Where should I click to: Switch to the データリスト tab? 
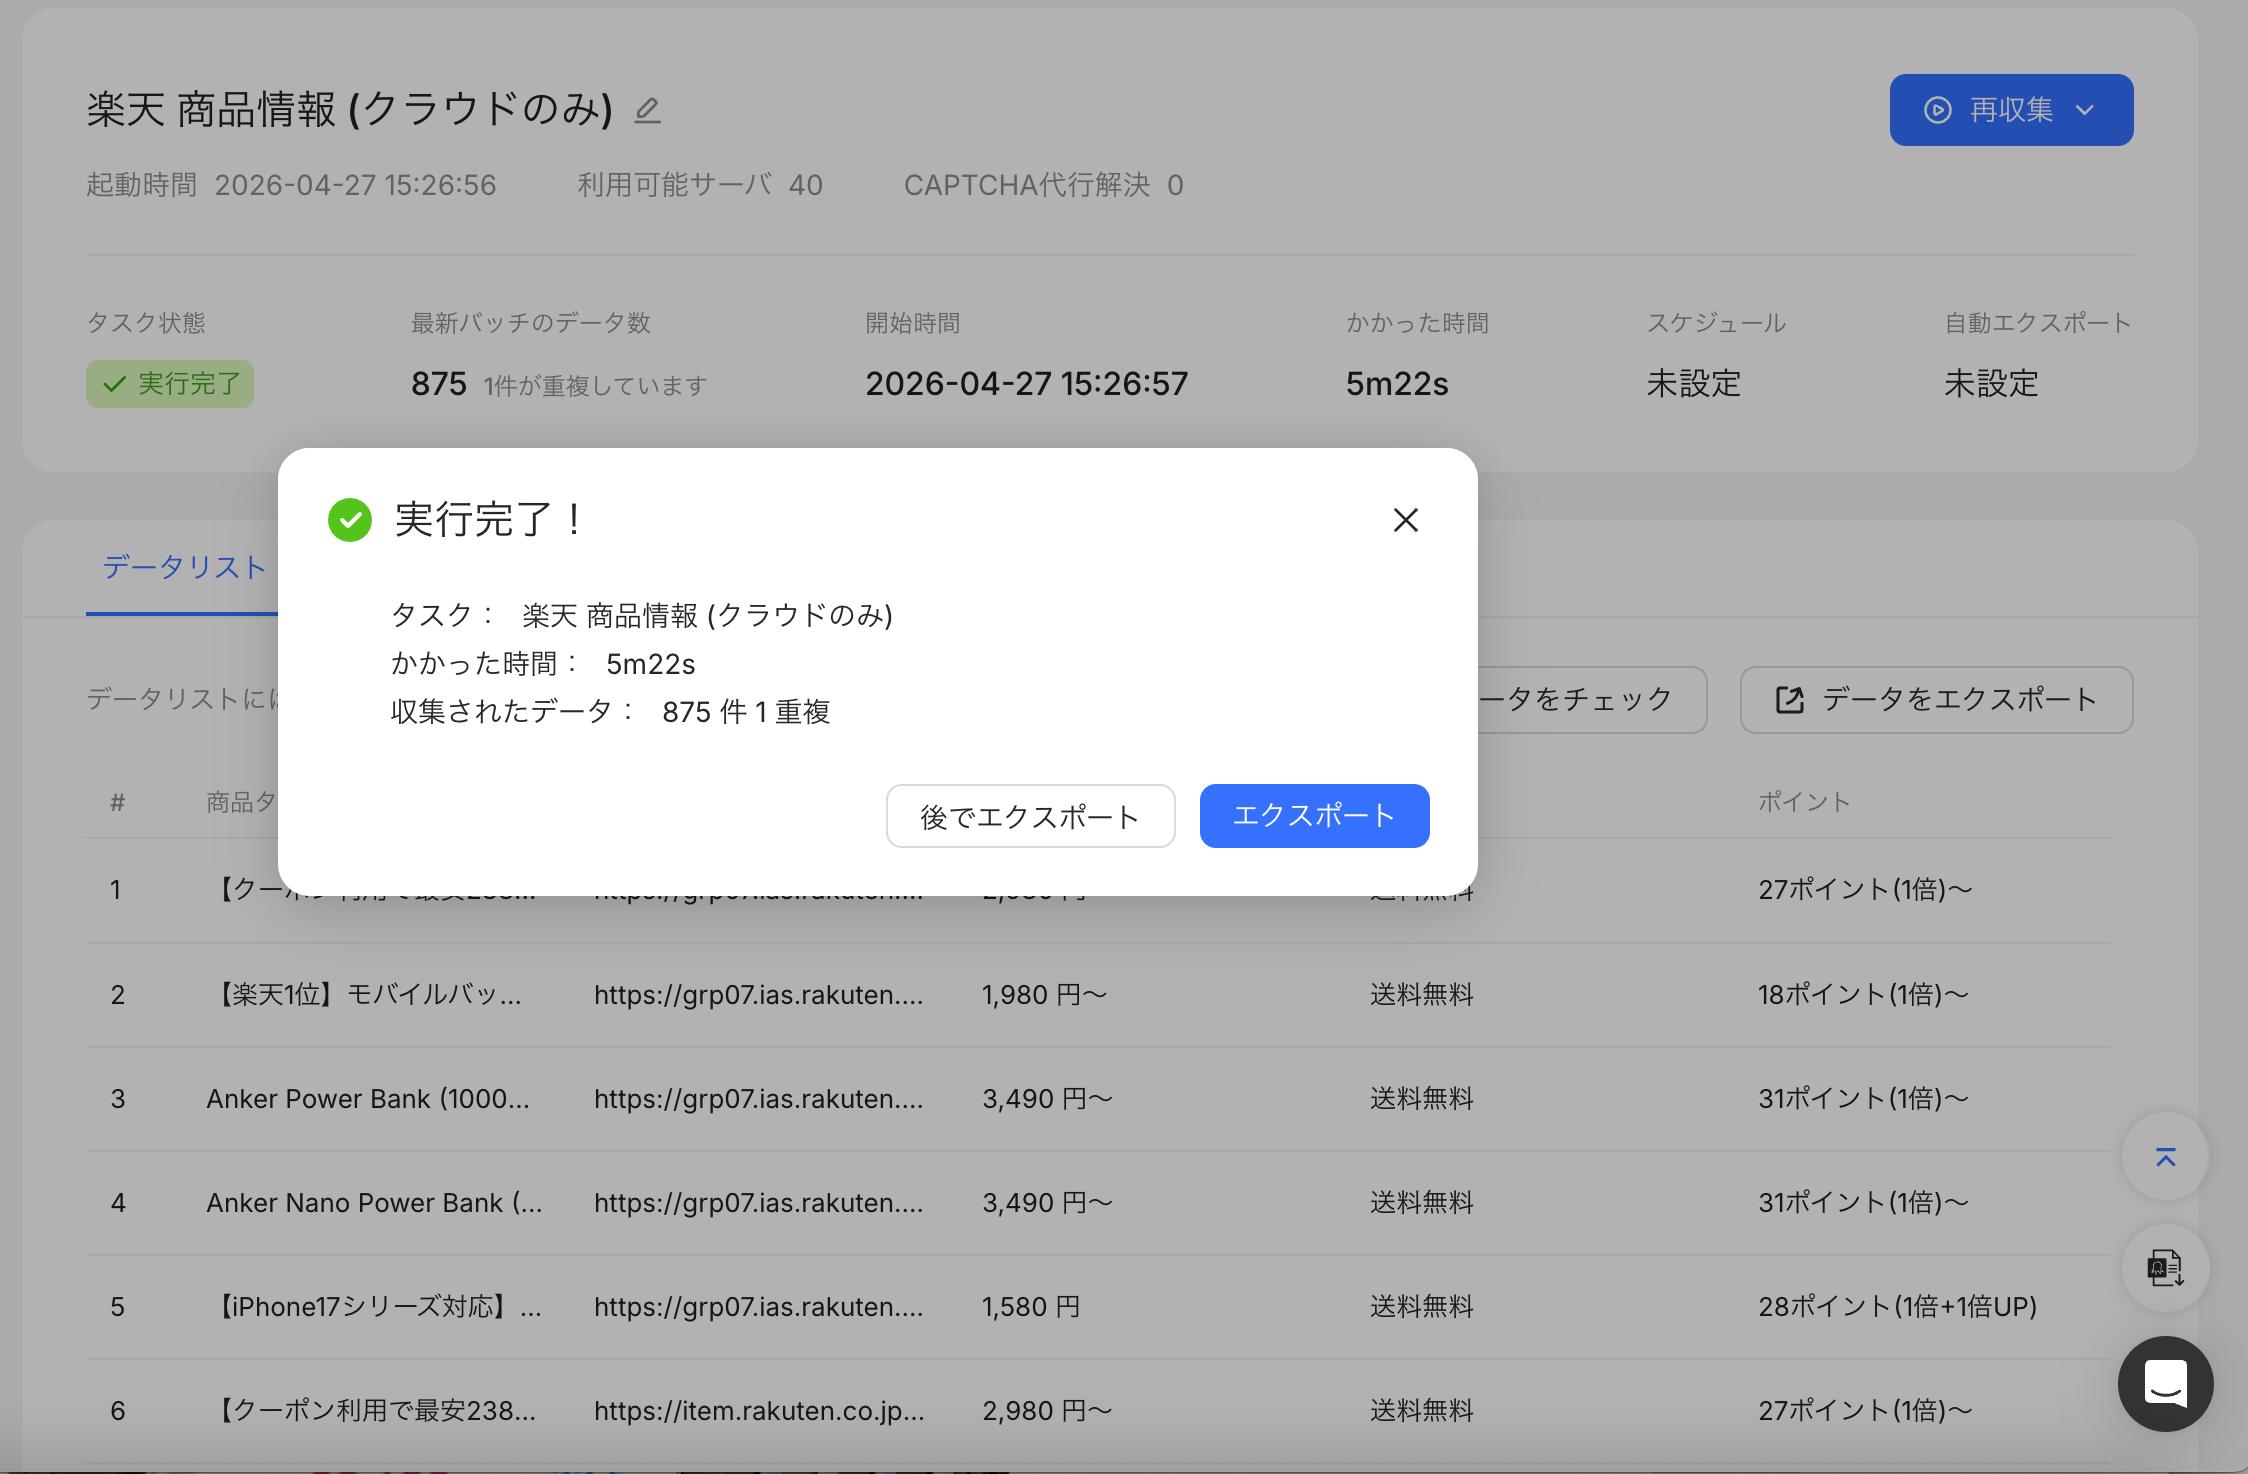tap(184, 567)
